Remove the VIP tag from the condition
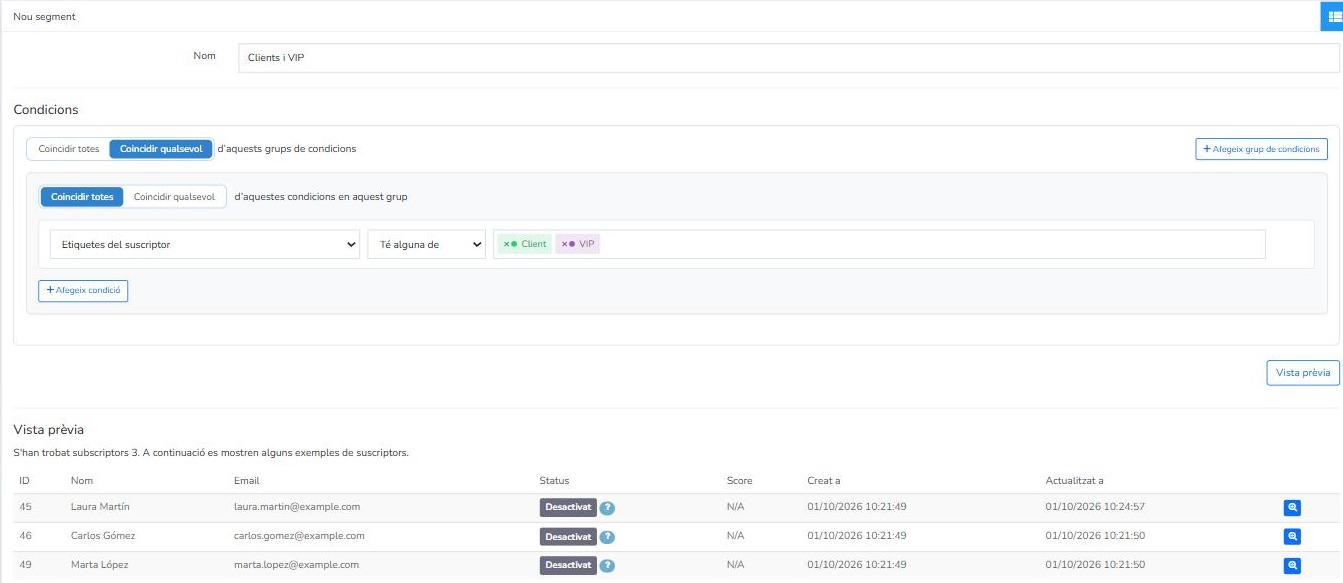 coord(564,244)
